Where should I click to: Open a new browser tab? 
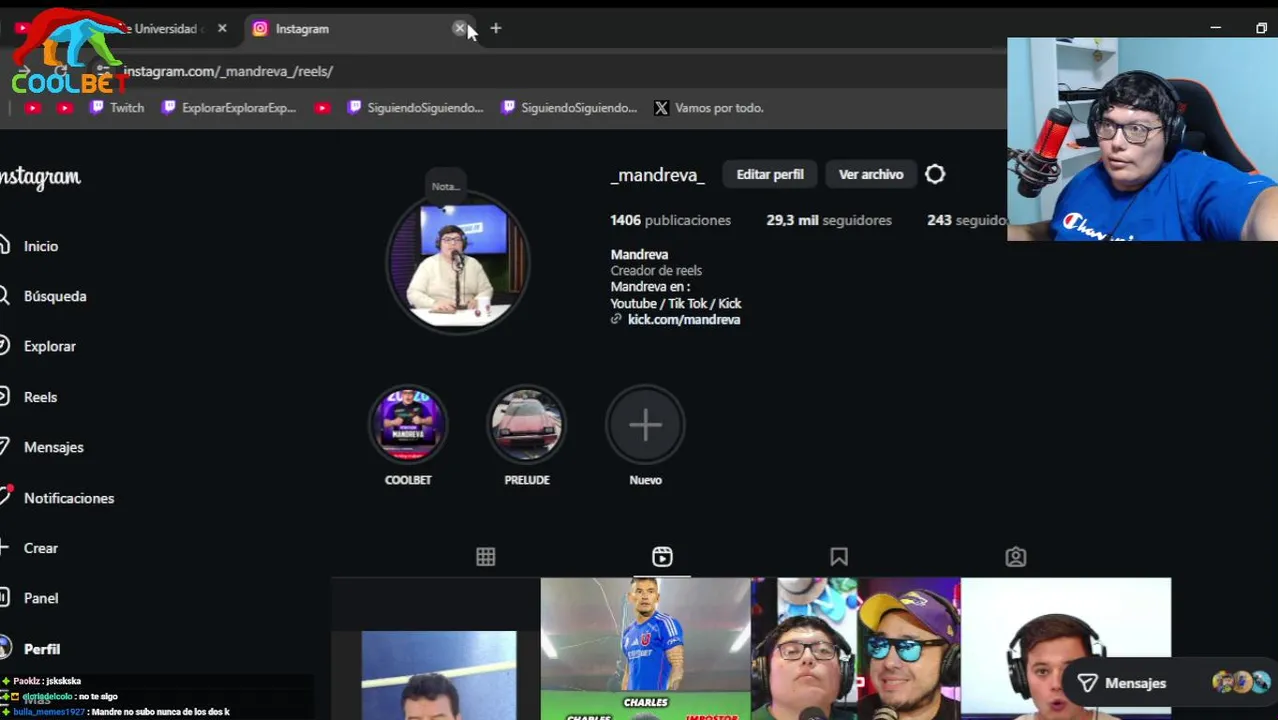(x=496, y=29)
